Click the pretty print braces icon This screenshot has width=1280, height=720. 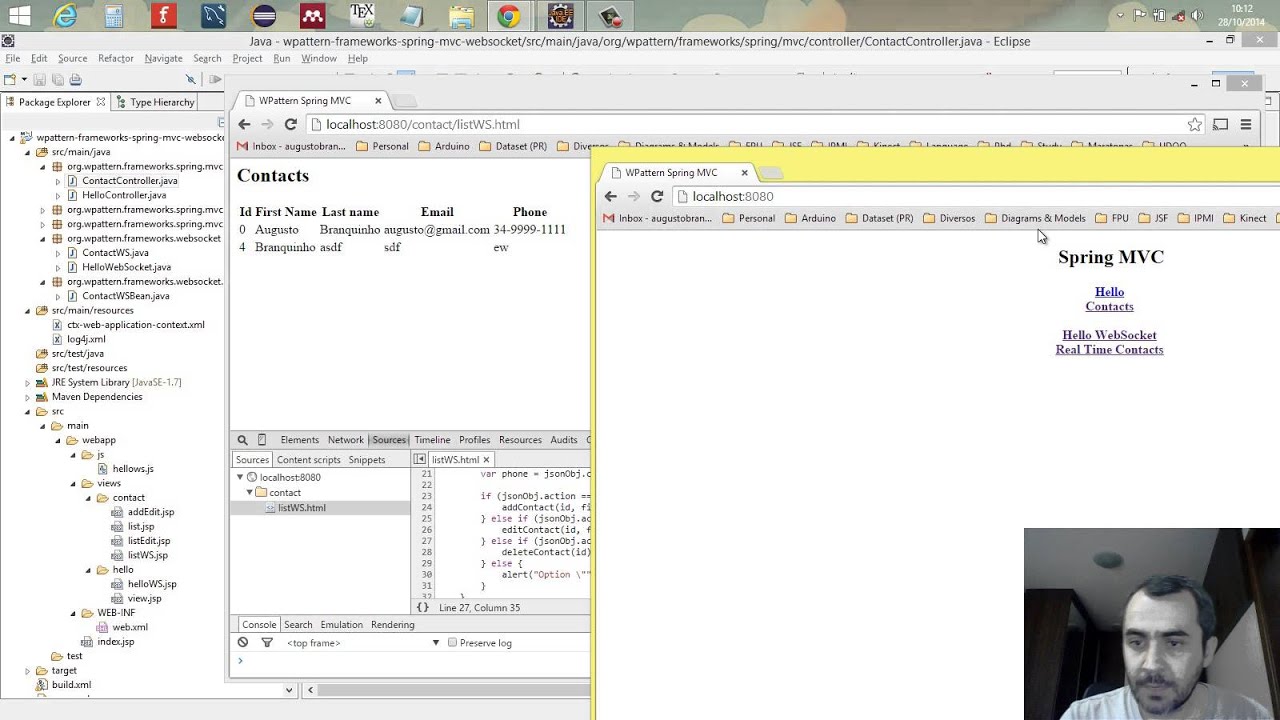[423, 608]
